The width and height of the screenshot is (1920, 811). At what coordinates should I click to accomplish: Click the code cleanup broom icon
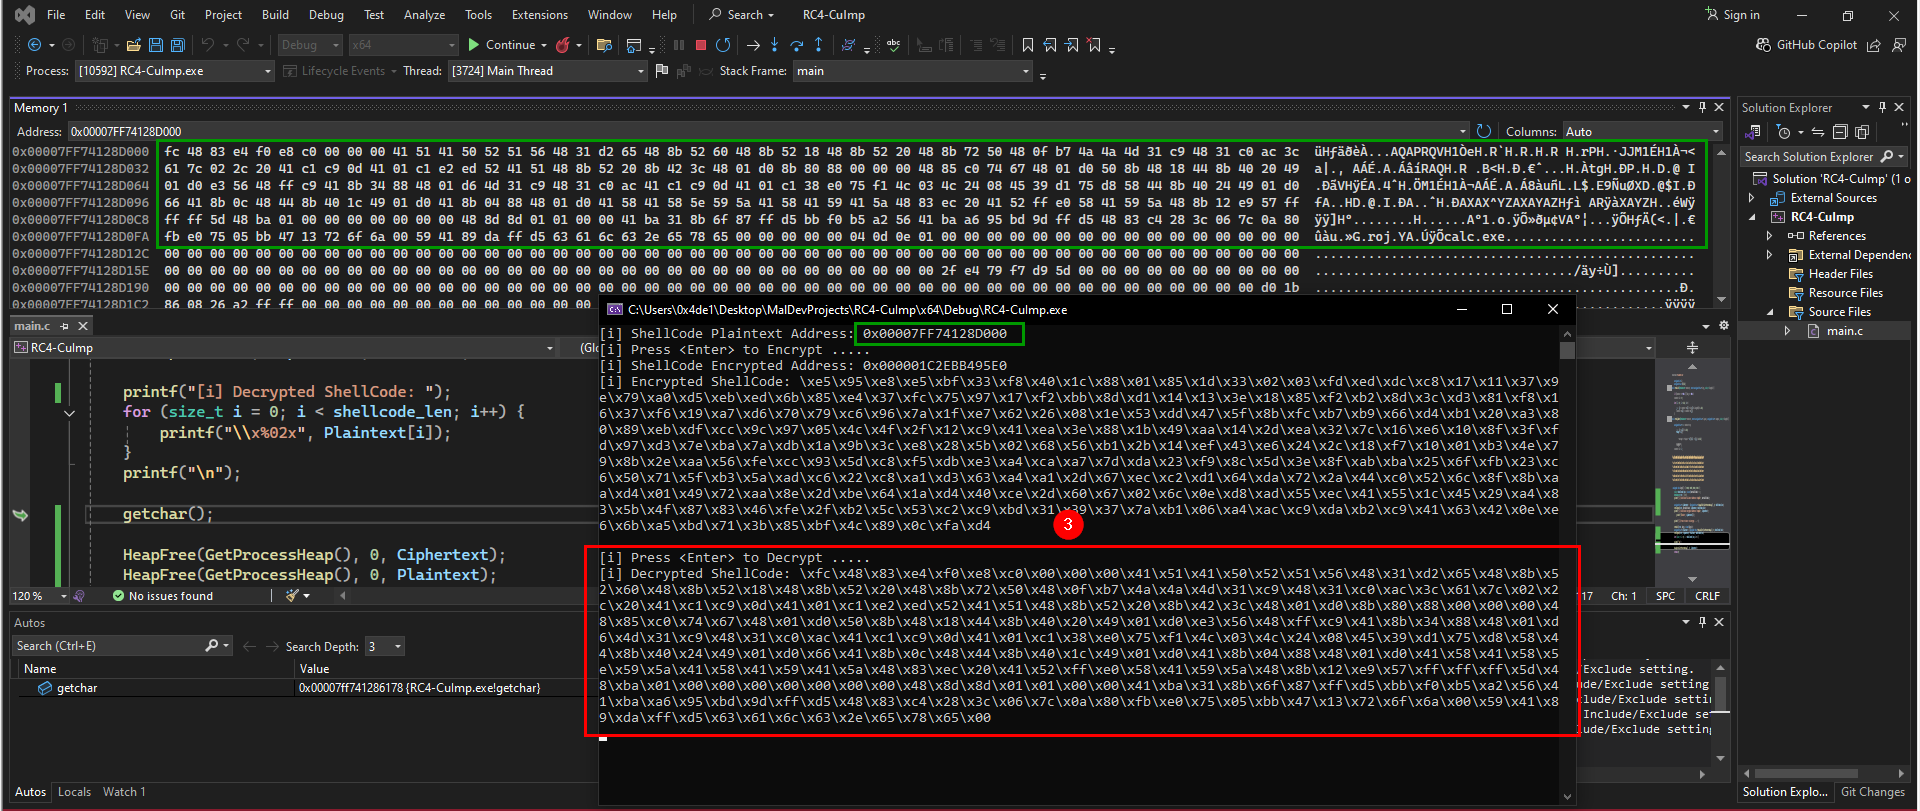[x=292, y=596]
